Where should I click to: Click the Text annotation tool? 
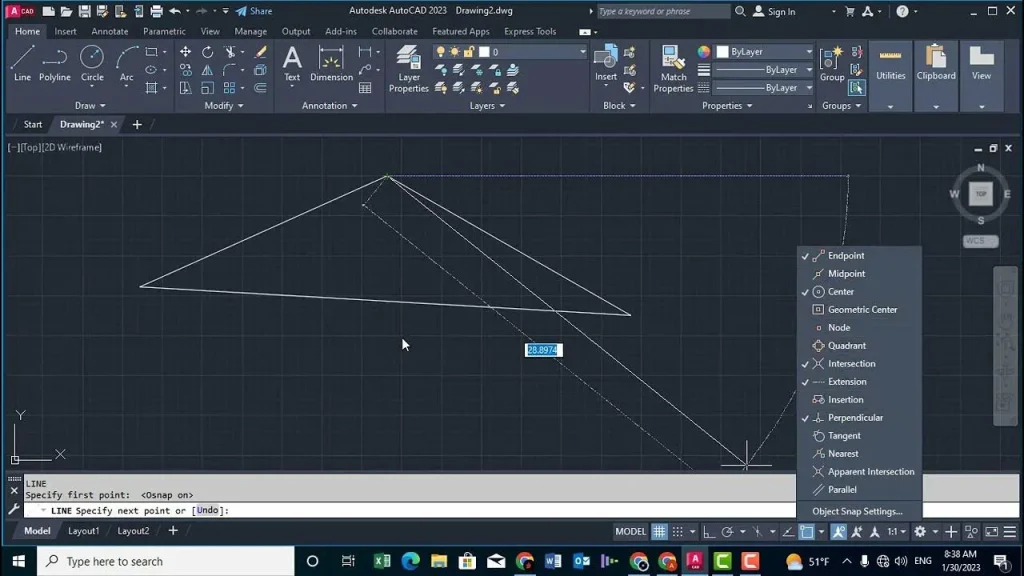(x=292, y=63)
